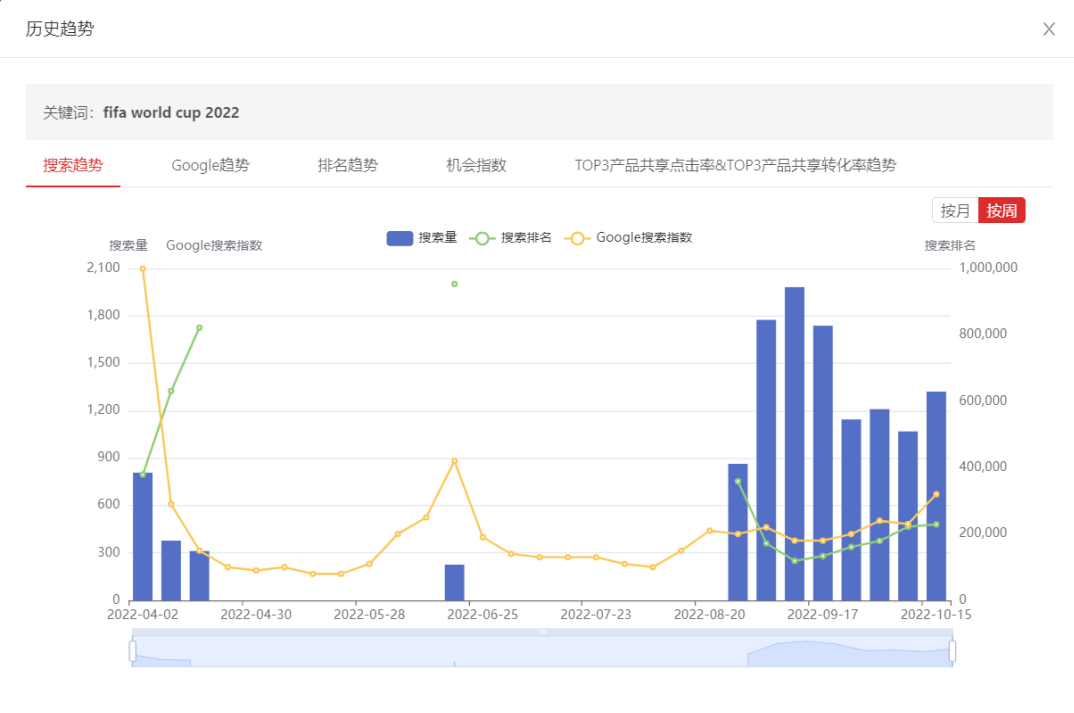This screenshot has height=713, width=1074.
Task: Open the Google趋势 tab
Action: click(x=210, y=165)
